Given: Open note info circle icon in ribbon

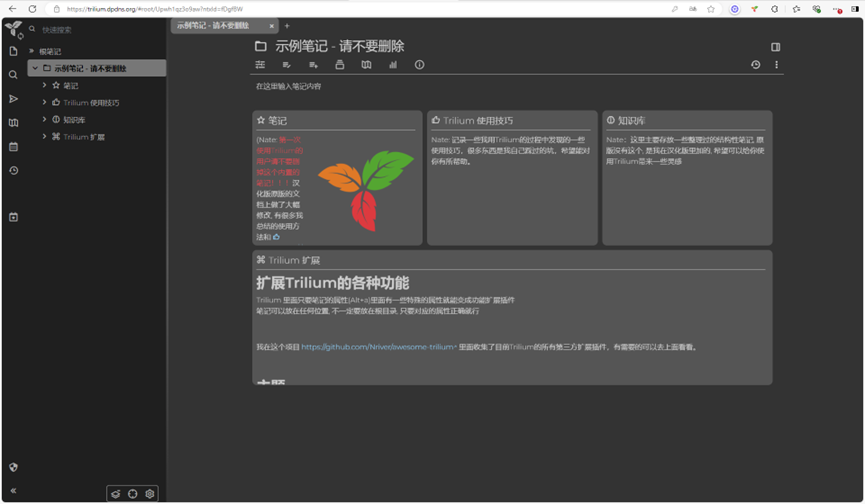Looking at the screenshot, I should point(419,65).
